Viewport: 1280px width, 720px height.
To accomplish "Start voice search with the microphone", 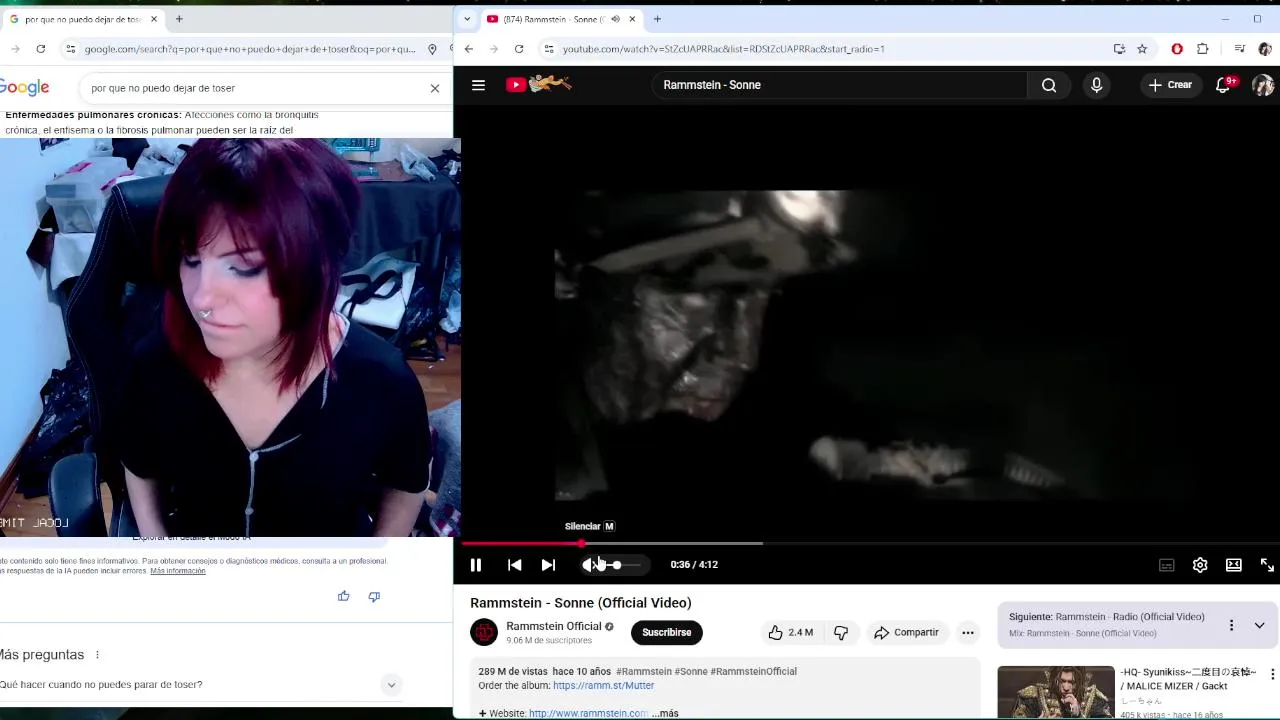I will (x=1096, y=85).
